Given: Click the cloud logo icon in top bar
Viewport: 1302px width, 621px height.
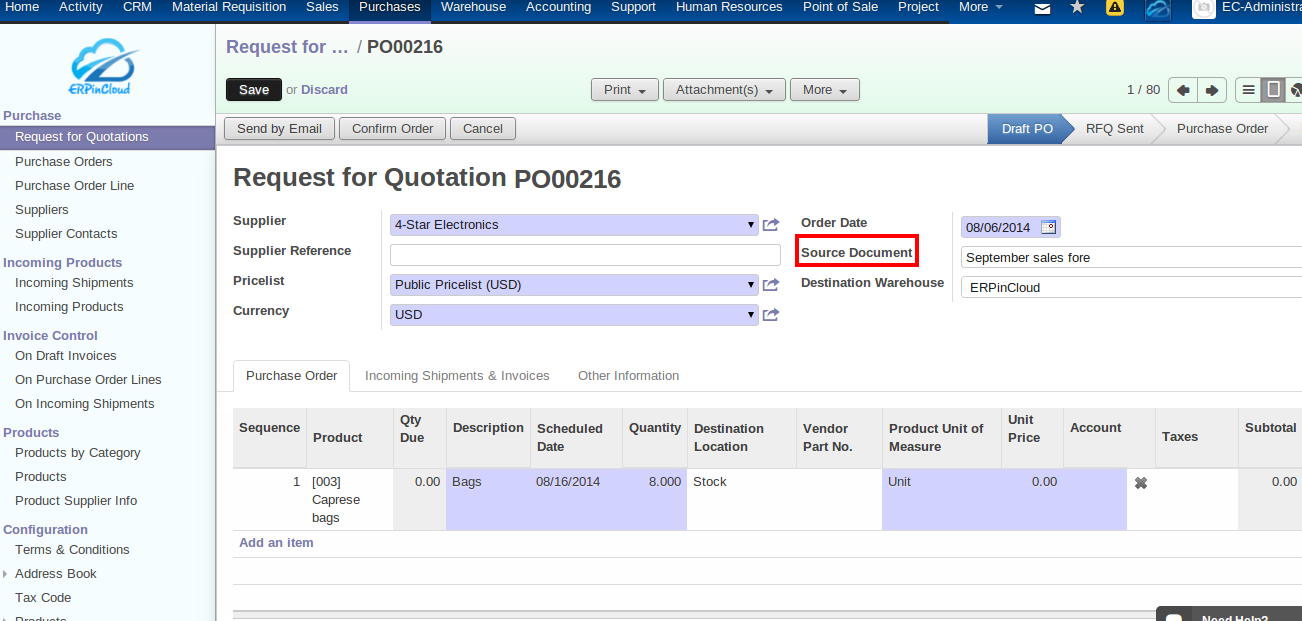Looking at the screenshot, I should (1157, 9).
